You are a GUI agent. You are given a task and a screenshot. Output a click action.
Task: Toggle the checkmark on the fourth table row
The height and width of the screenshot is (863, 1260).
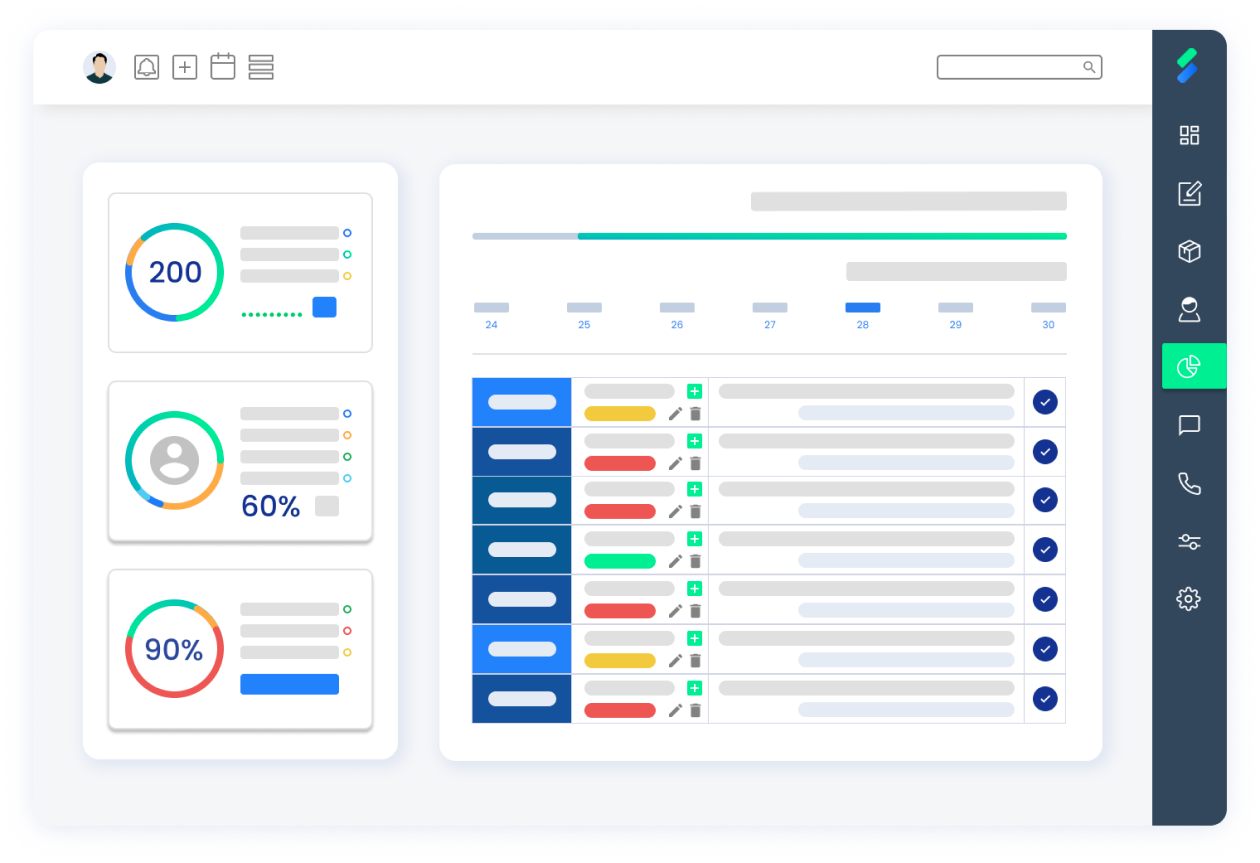coord(1045,549)
